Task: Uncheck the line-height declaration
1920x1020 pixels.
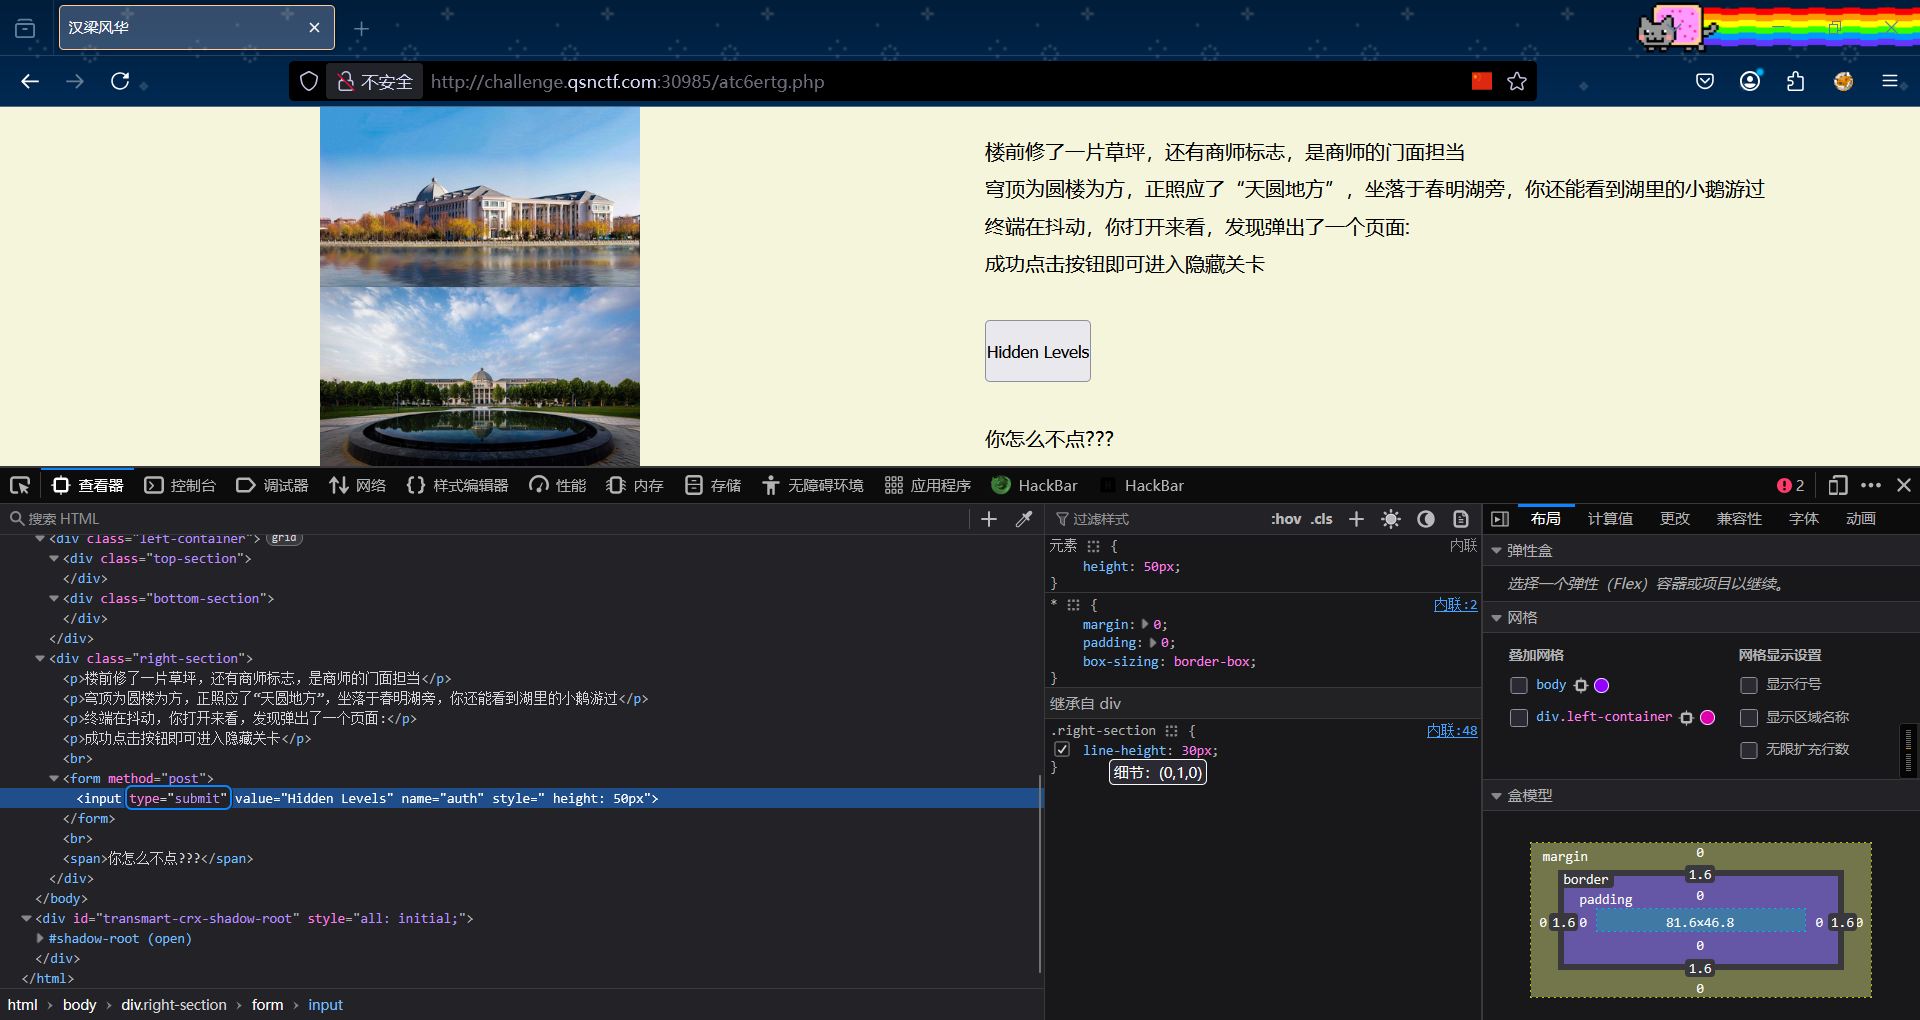Action: tap(1062, 750)
